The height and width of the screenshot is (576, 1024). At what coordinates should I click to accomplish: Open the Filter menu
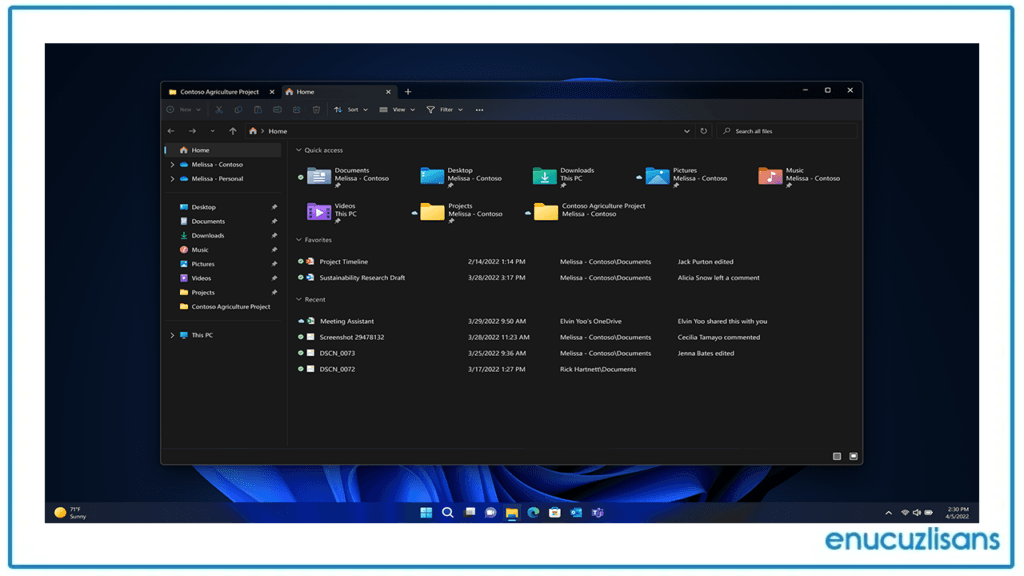point(444,110)
